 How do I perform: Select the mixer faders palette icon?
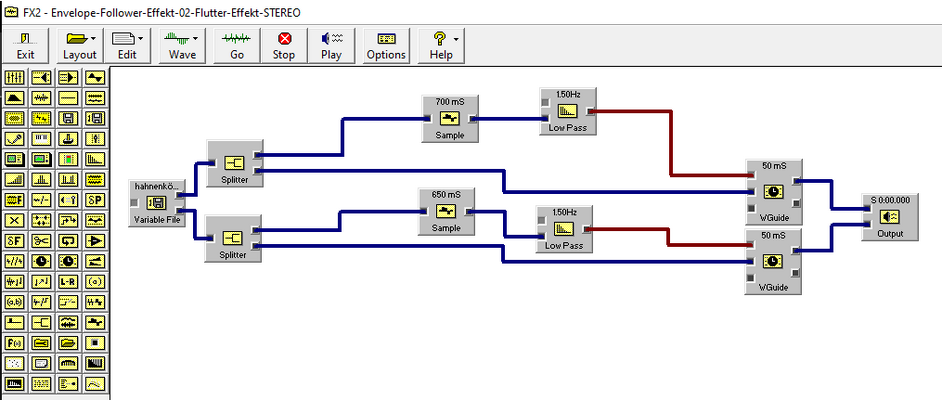coord(14,77)
